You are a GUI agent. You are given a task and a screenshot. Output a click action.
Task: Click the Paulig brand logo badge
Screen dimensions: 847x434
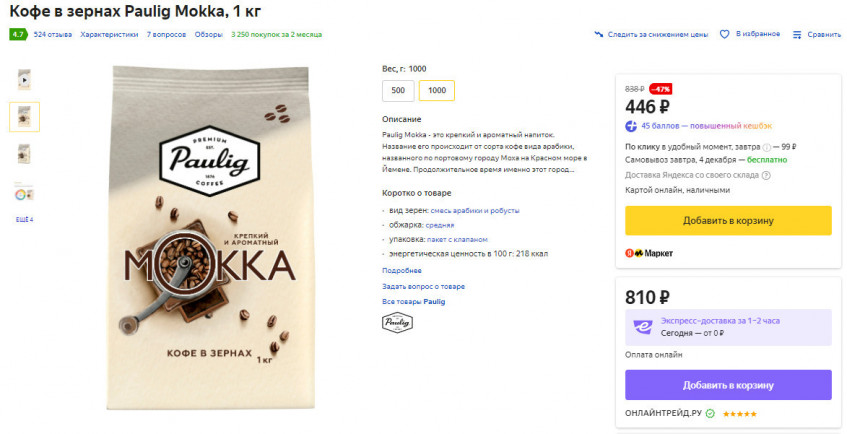pyautogui.click(x=396, y=322)
